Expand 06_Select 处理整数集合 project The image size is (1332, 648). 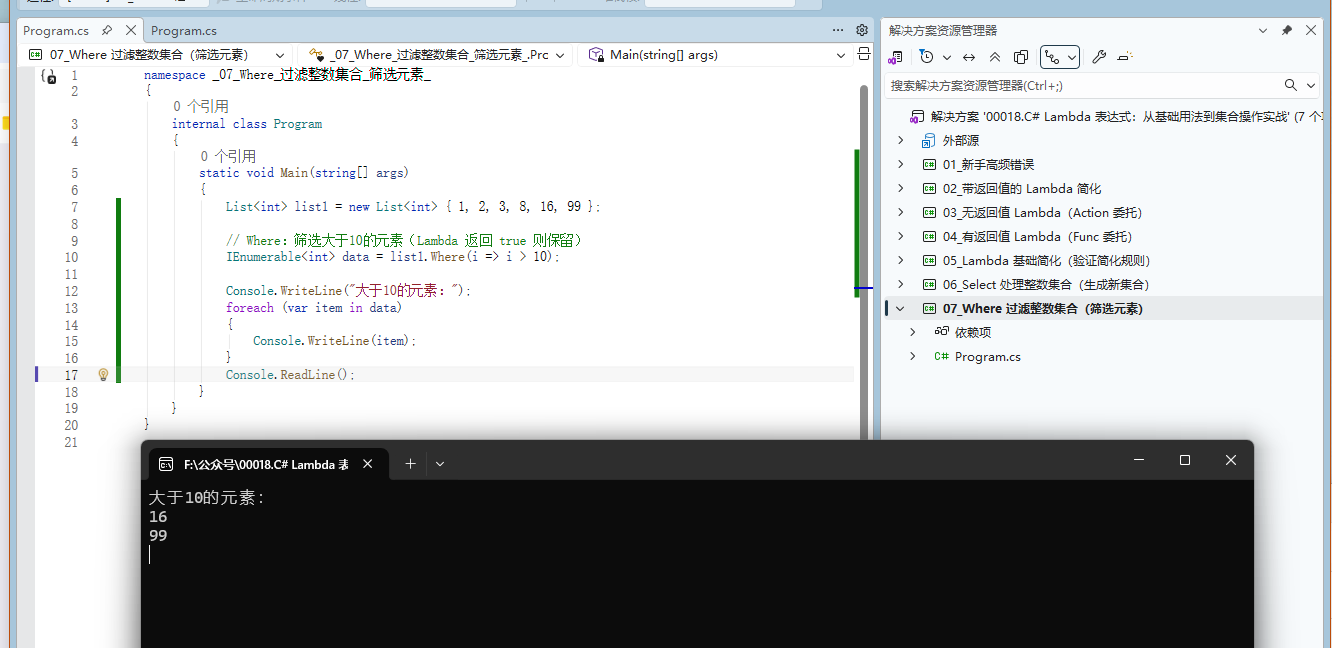[900, 285]
